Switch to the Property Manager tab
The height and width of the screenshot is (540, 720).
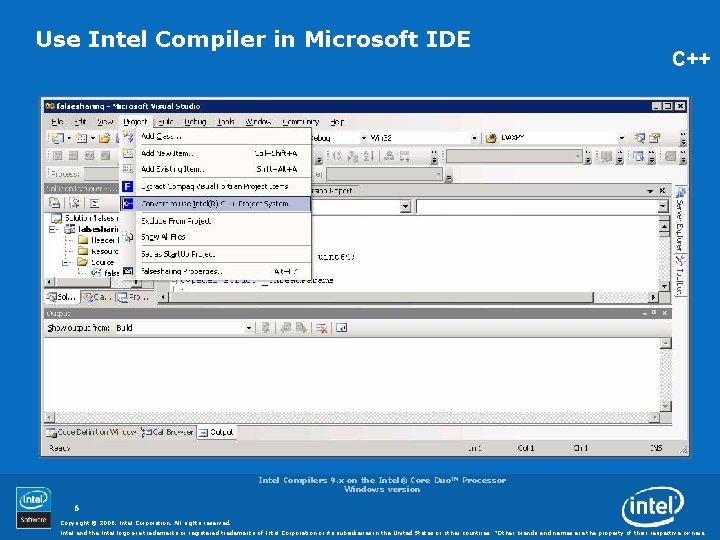click(x=133, y=297)
